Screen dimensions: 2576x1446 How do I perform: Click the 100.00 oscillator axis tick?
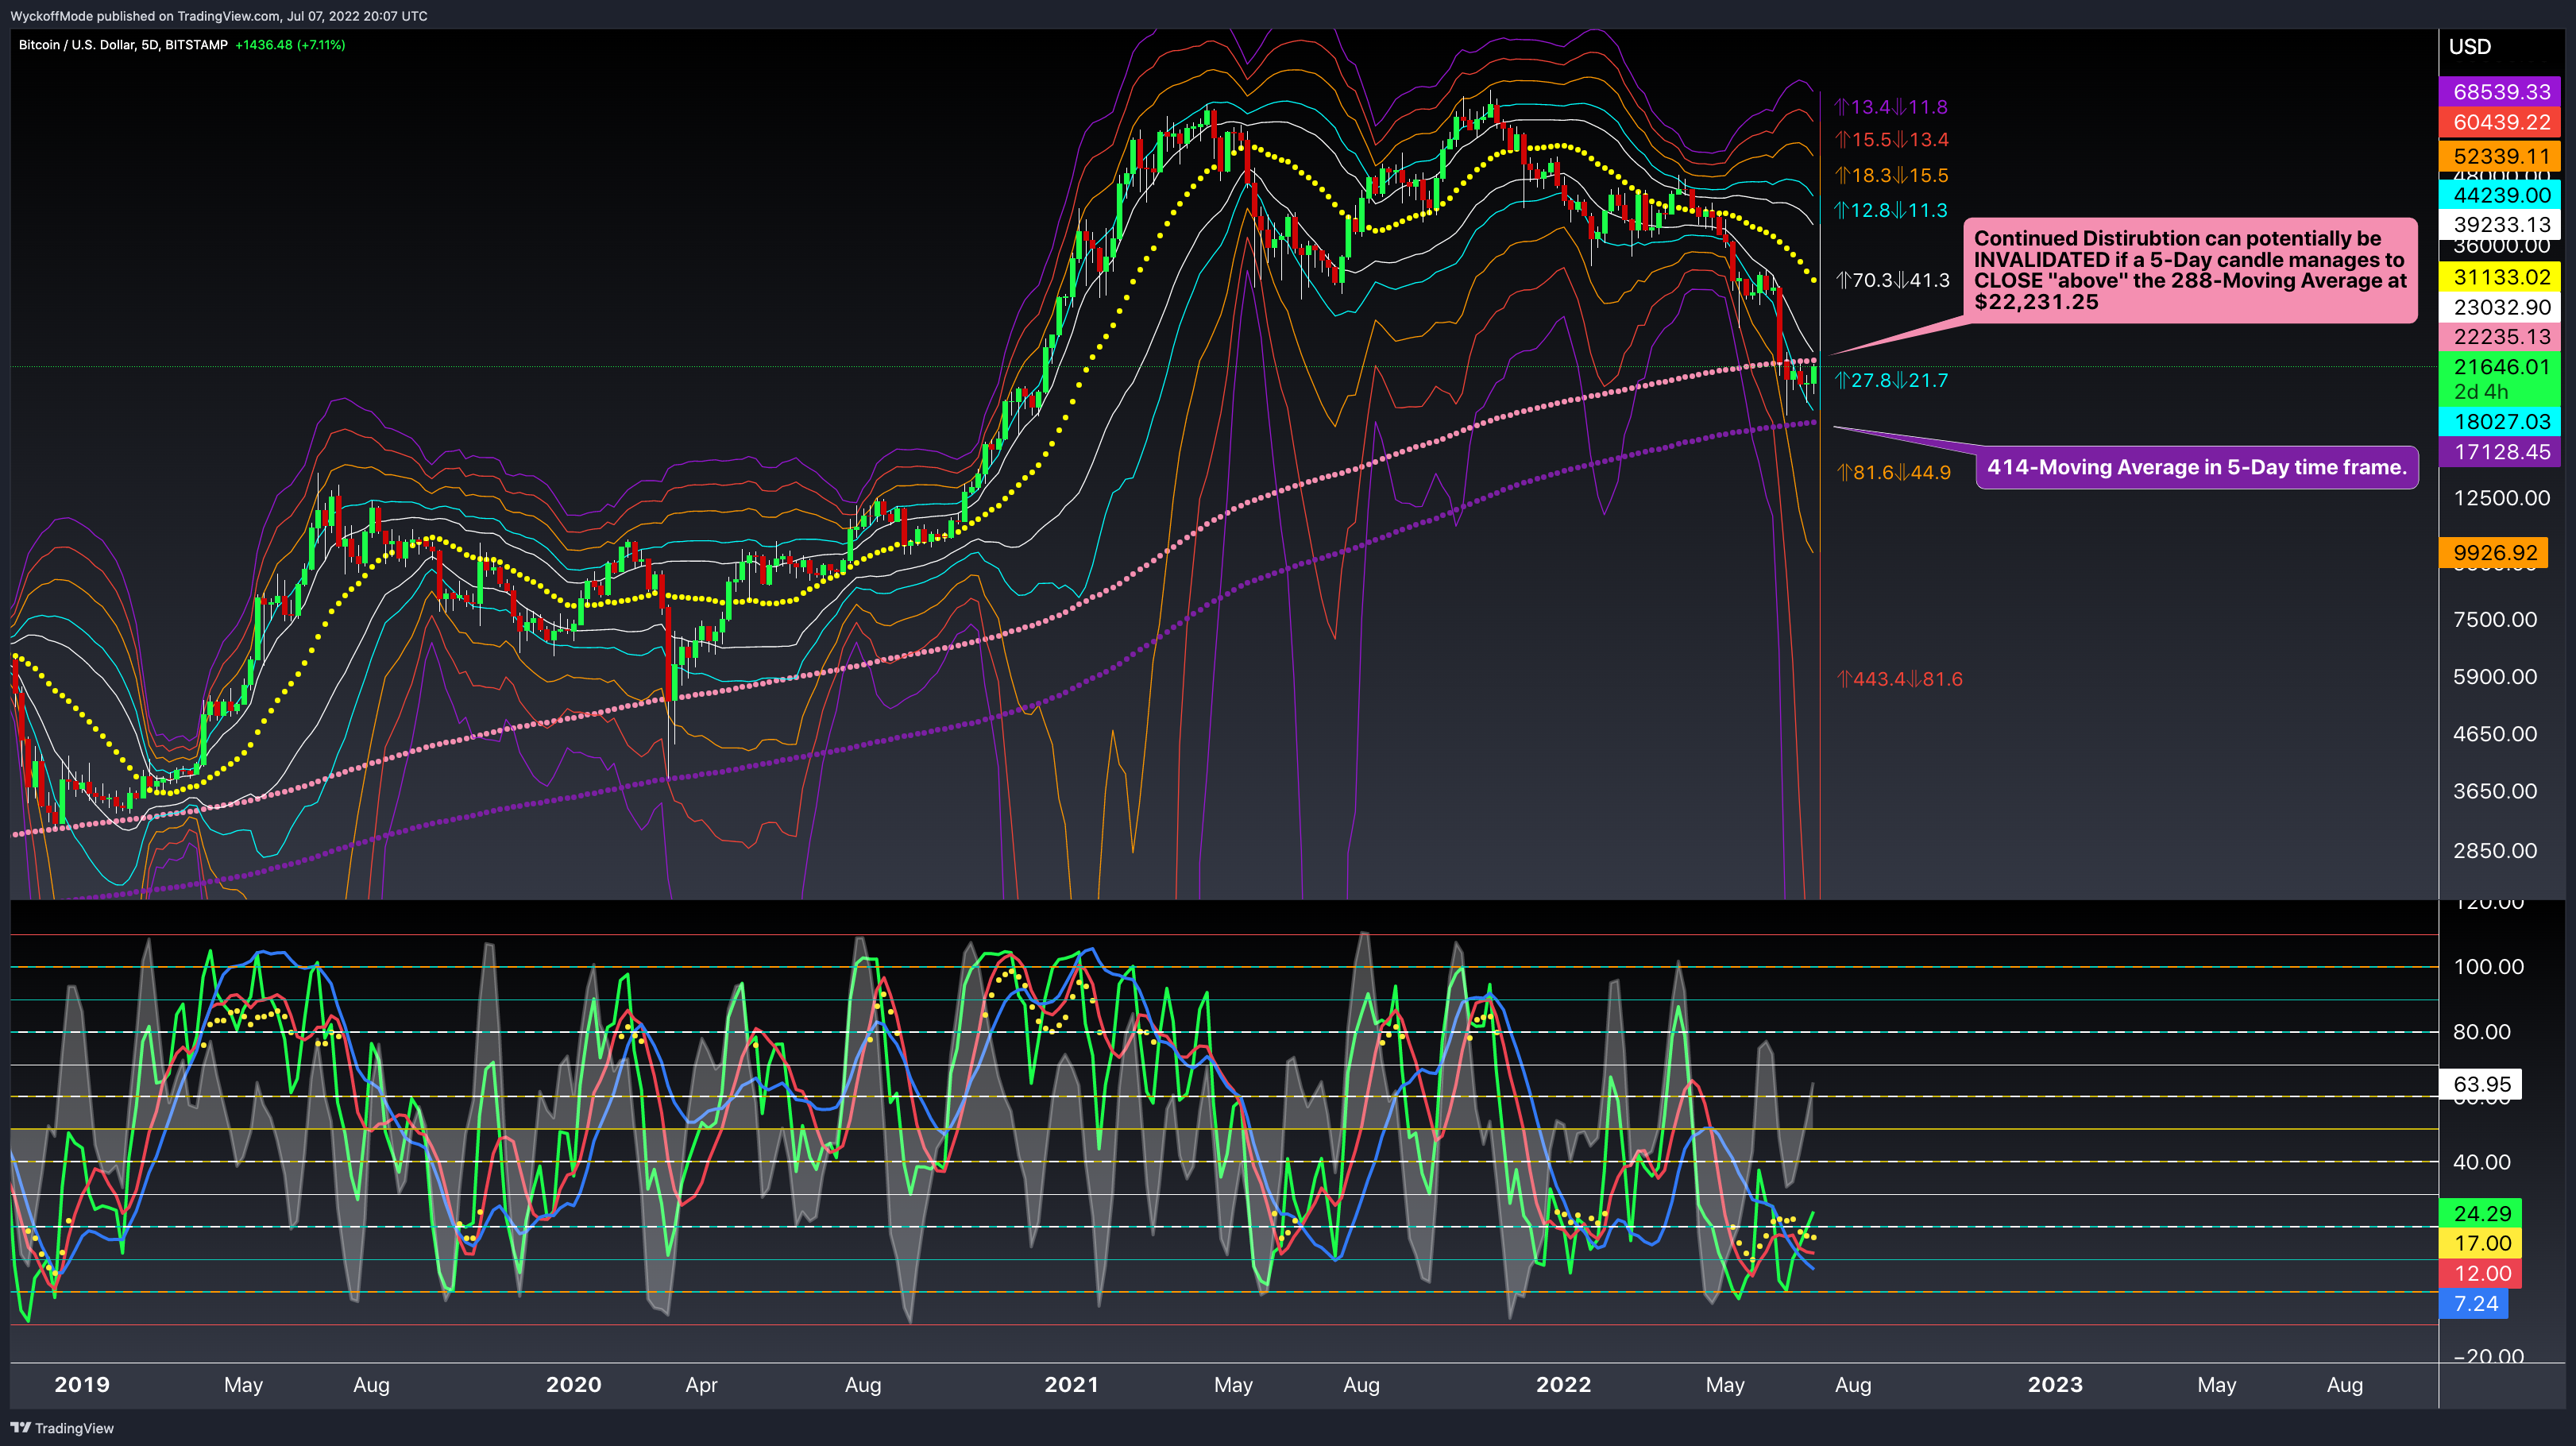(x=2489, y=967)
